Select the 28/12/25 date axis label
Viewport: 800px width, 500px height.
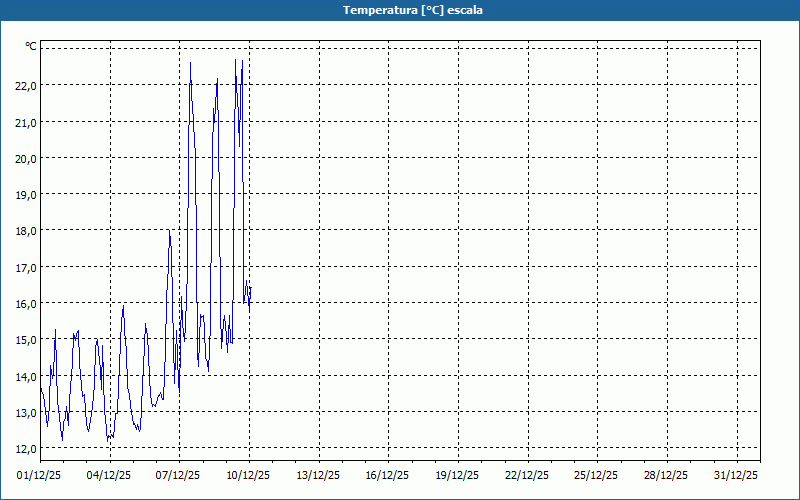(667, 475)
